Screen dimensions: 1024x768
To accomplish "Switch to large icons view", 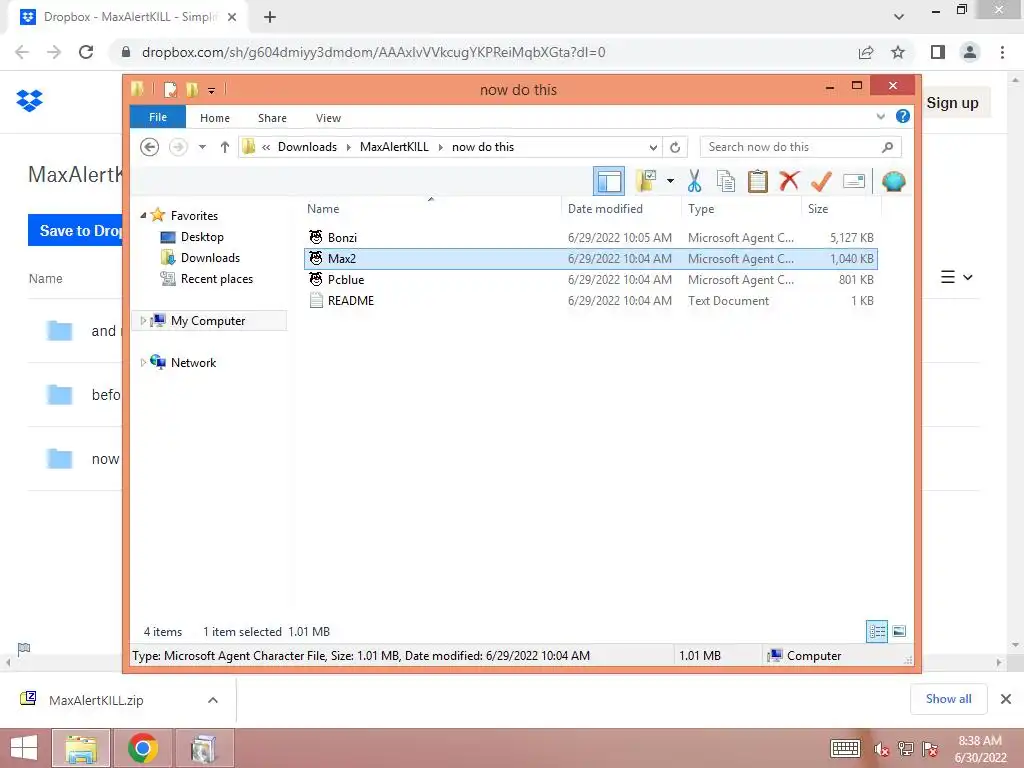I will (899, 632).
